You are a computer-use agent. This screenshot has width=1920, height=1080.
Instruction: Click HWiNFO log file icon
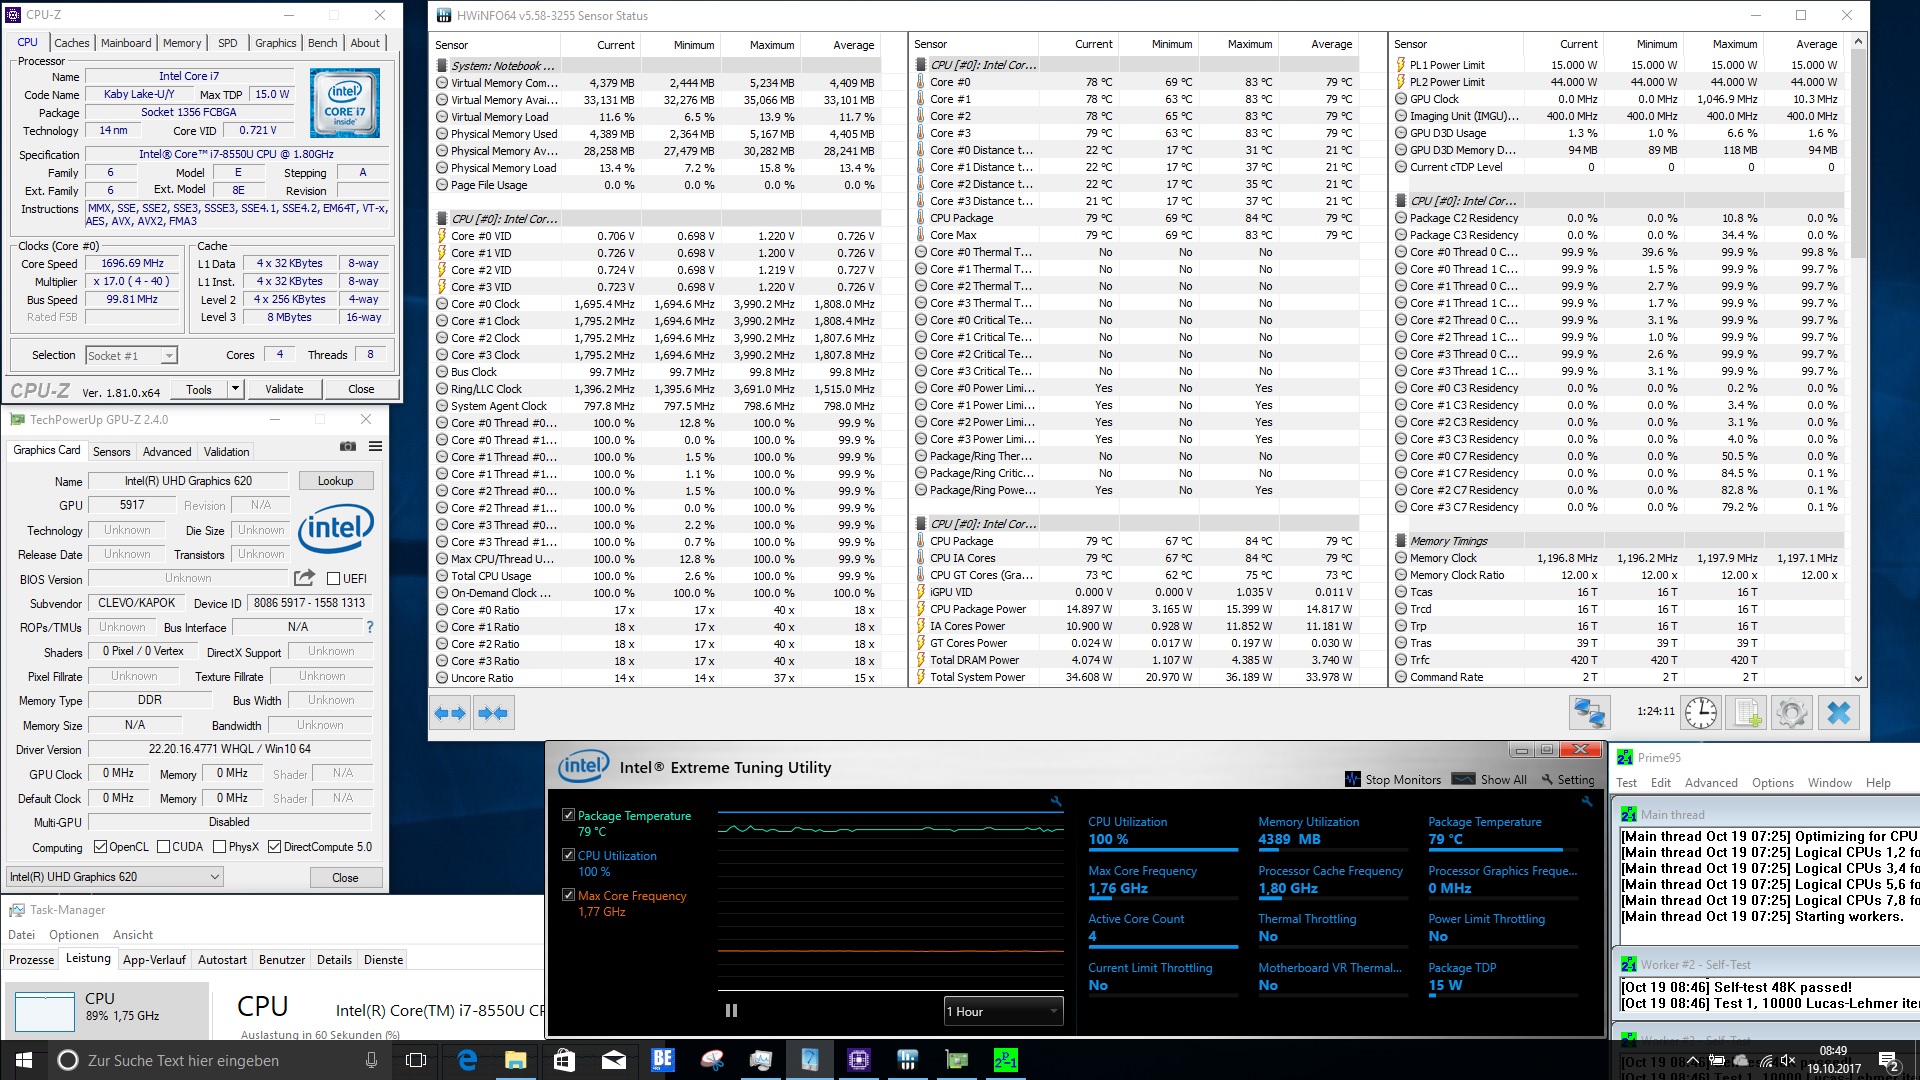click(1746, 713)
